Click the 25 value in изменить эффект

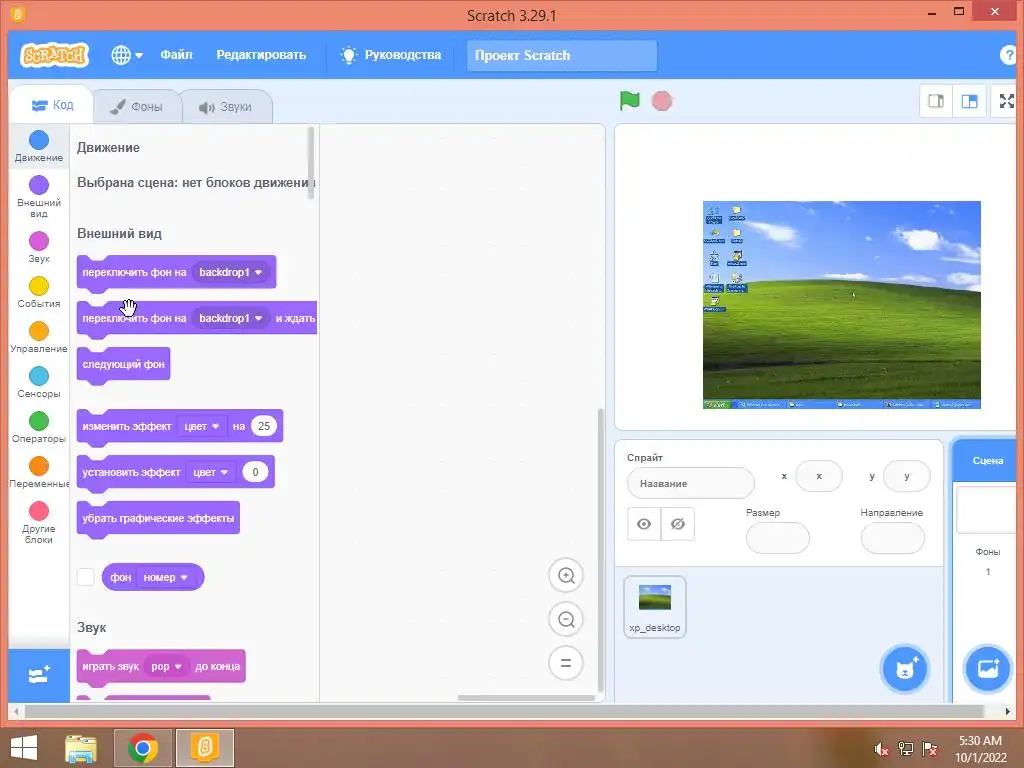(x=264, y=426)
